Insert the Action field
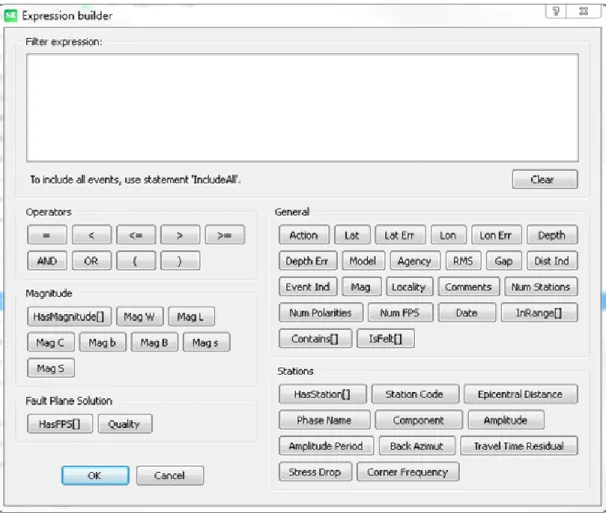Screen dimensions: 606x515 (x=304, y=235)
